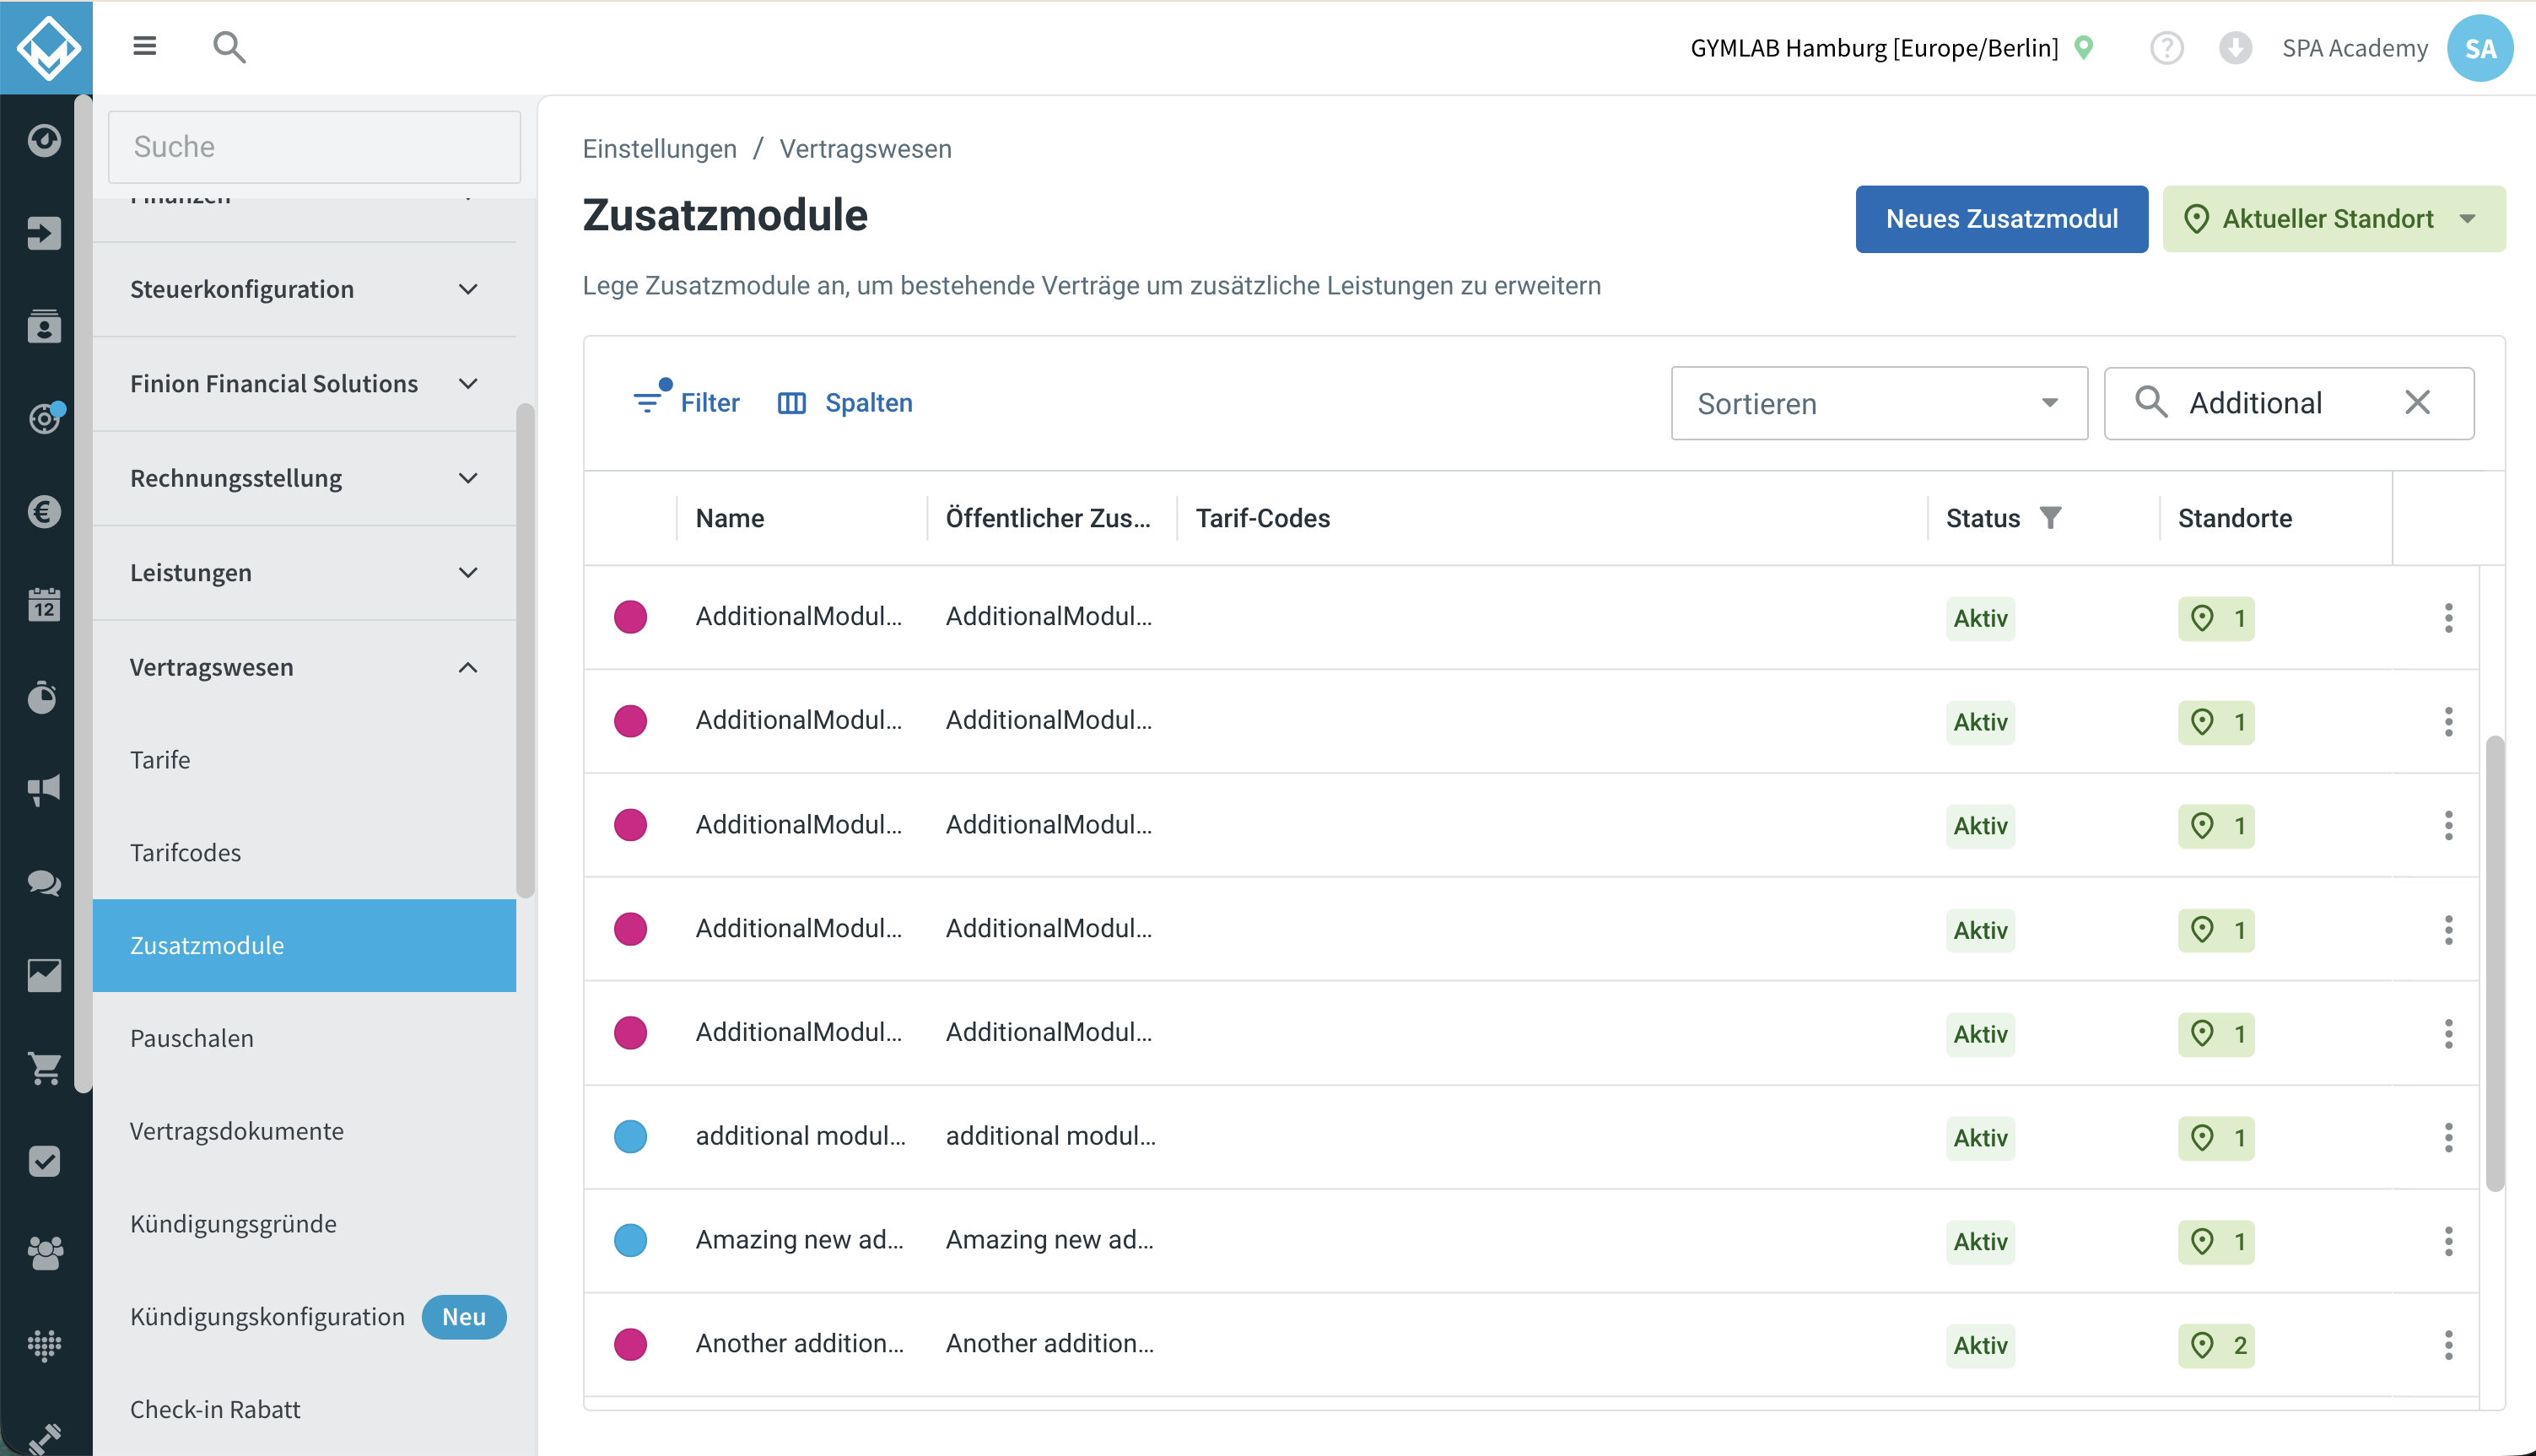Open the euro finance icon in left rail
Image resolution: width=2536 pixels, height=1456 pixels.
44,512
